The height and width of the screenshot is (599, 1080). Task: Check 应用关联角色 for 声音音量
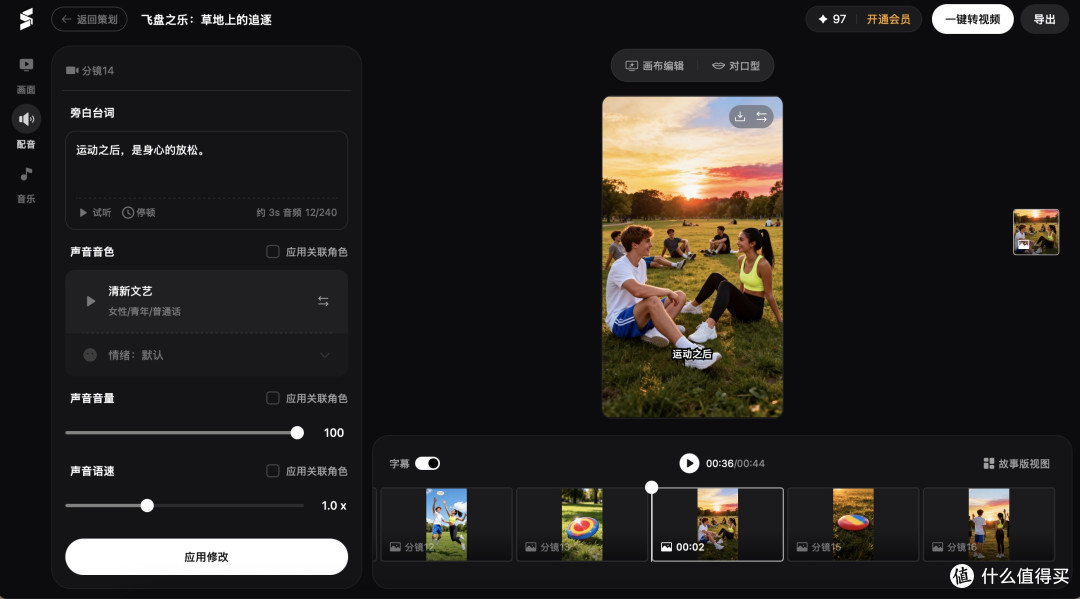pyautogui.click(x=273, y=398)
